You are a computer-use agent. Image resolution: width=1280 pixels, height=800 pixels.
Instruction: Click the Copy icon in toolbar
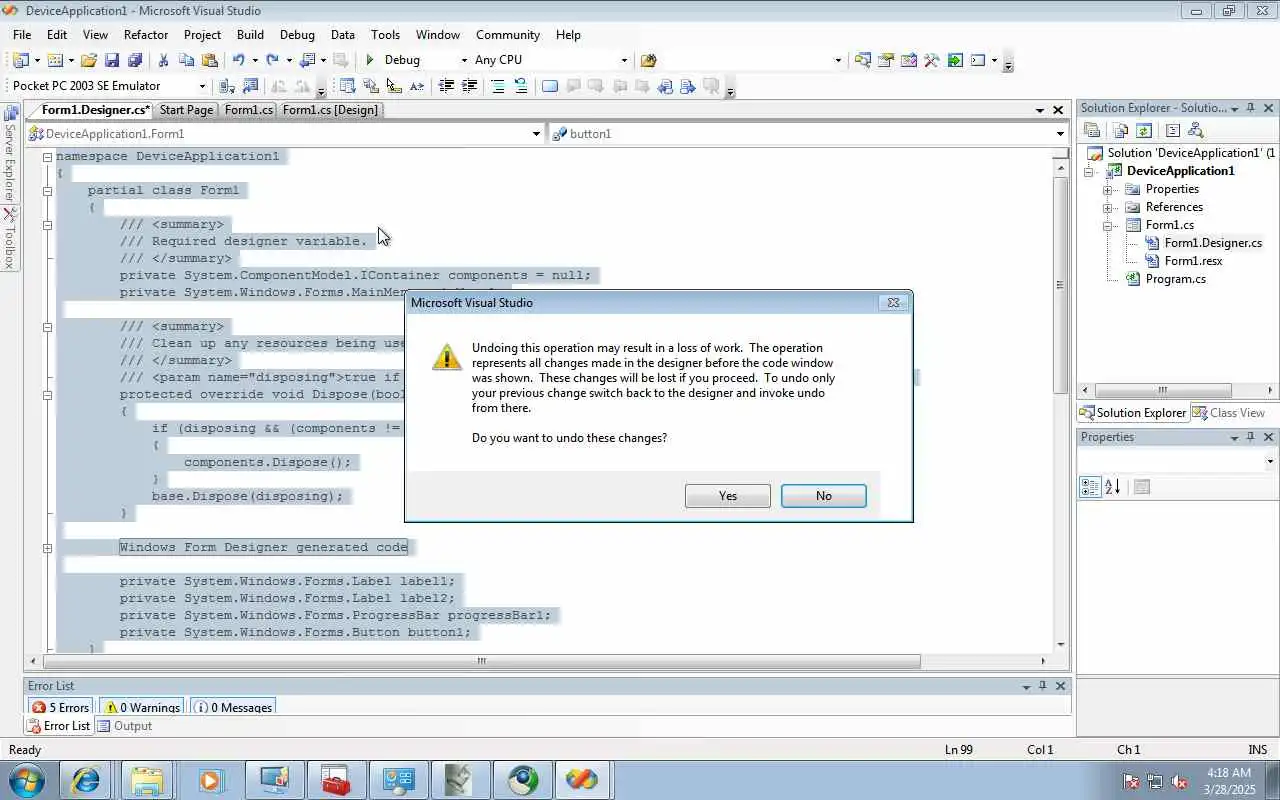(186, 60)
